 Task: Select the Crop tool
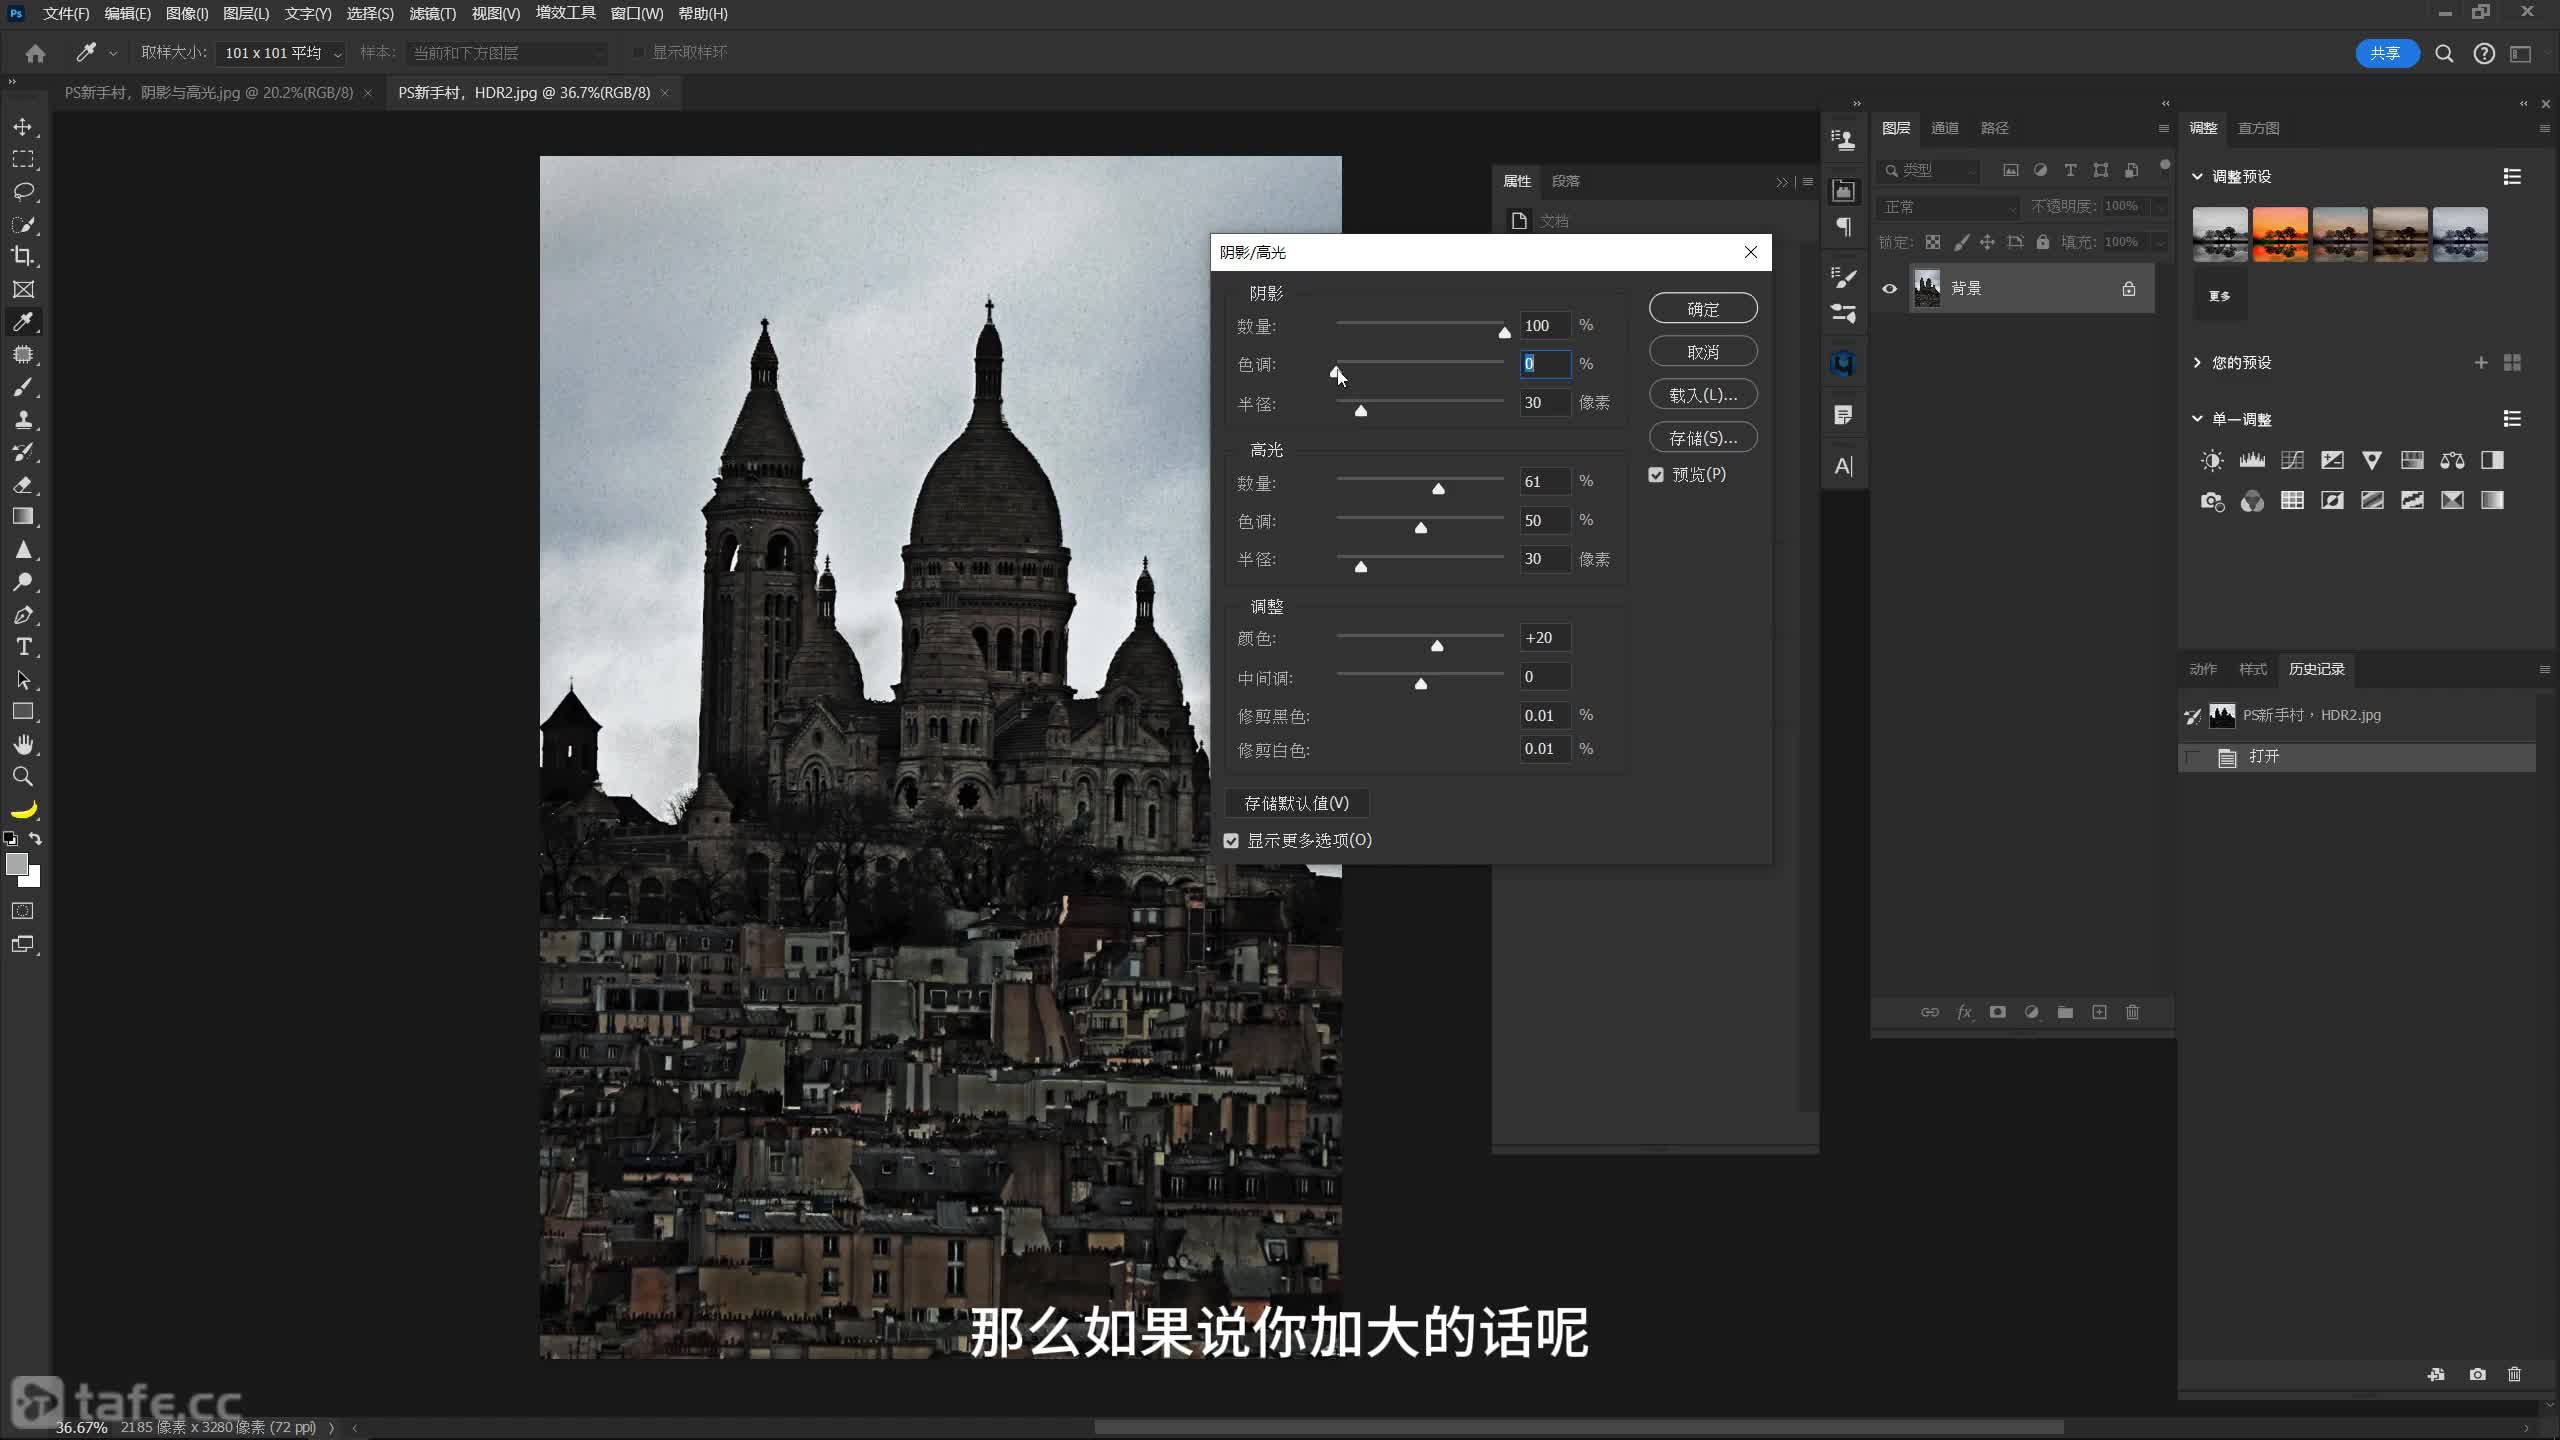[22, 256]
